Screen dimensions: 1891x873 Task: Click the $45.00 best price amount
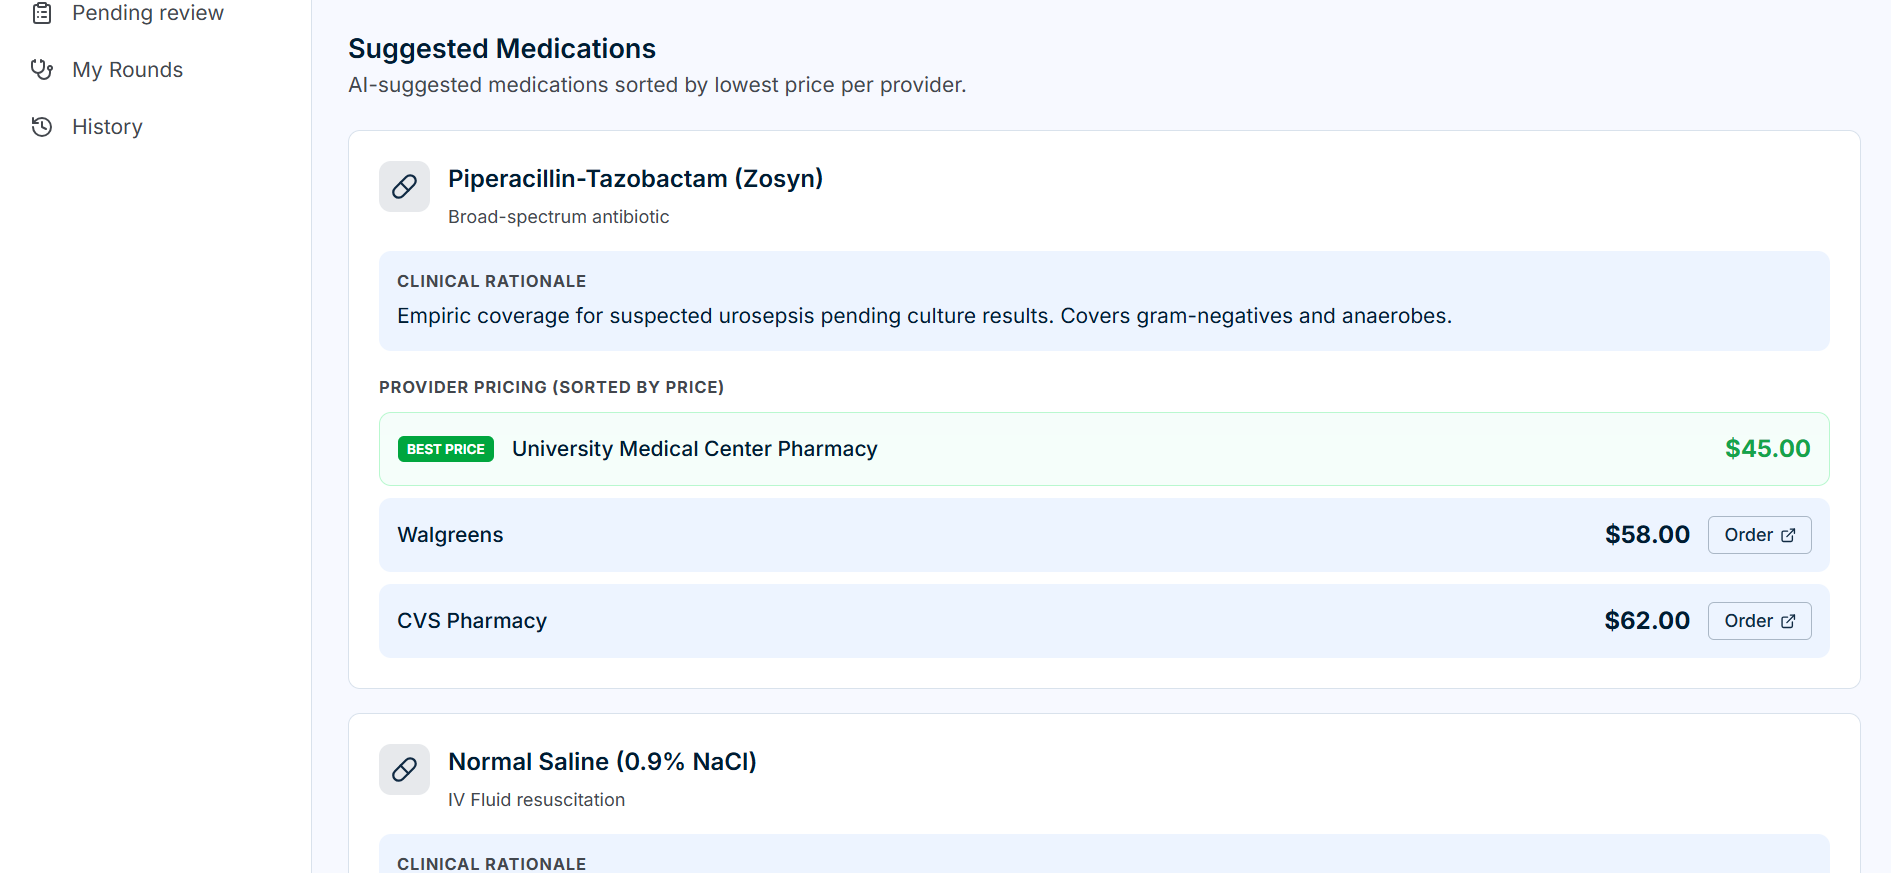coord(1767,449)
